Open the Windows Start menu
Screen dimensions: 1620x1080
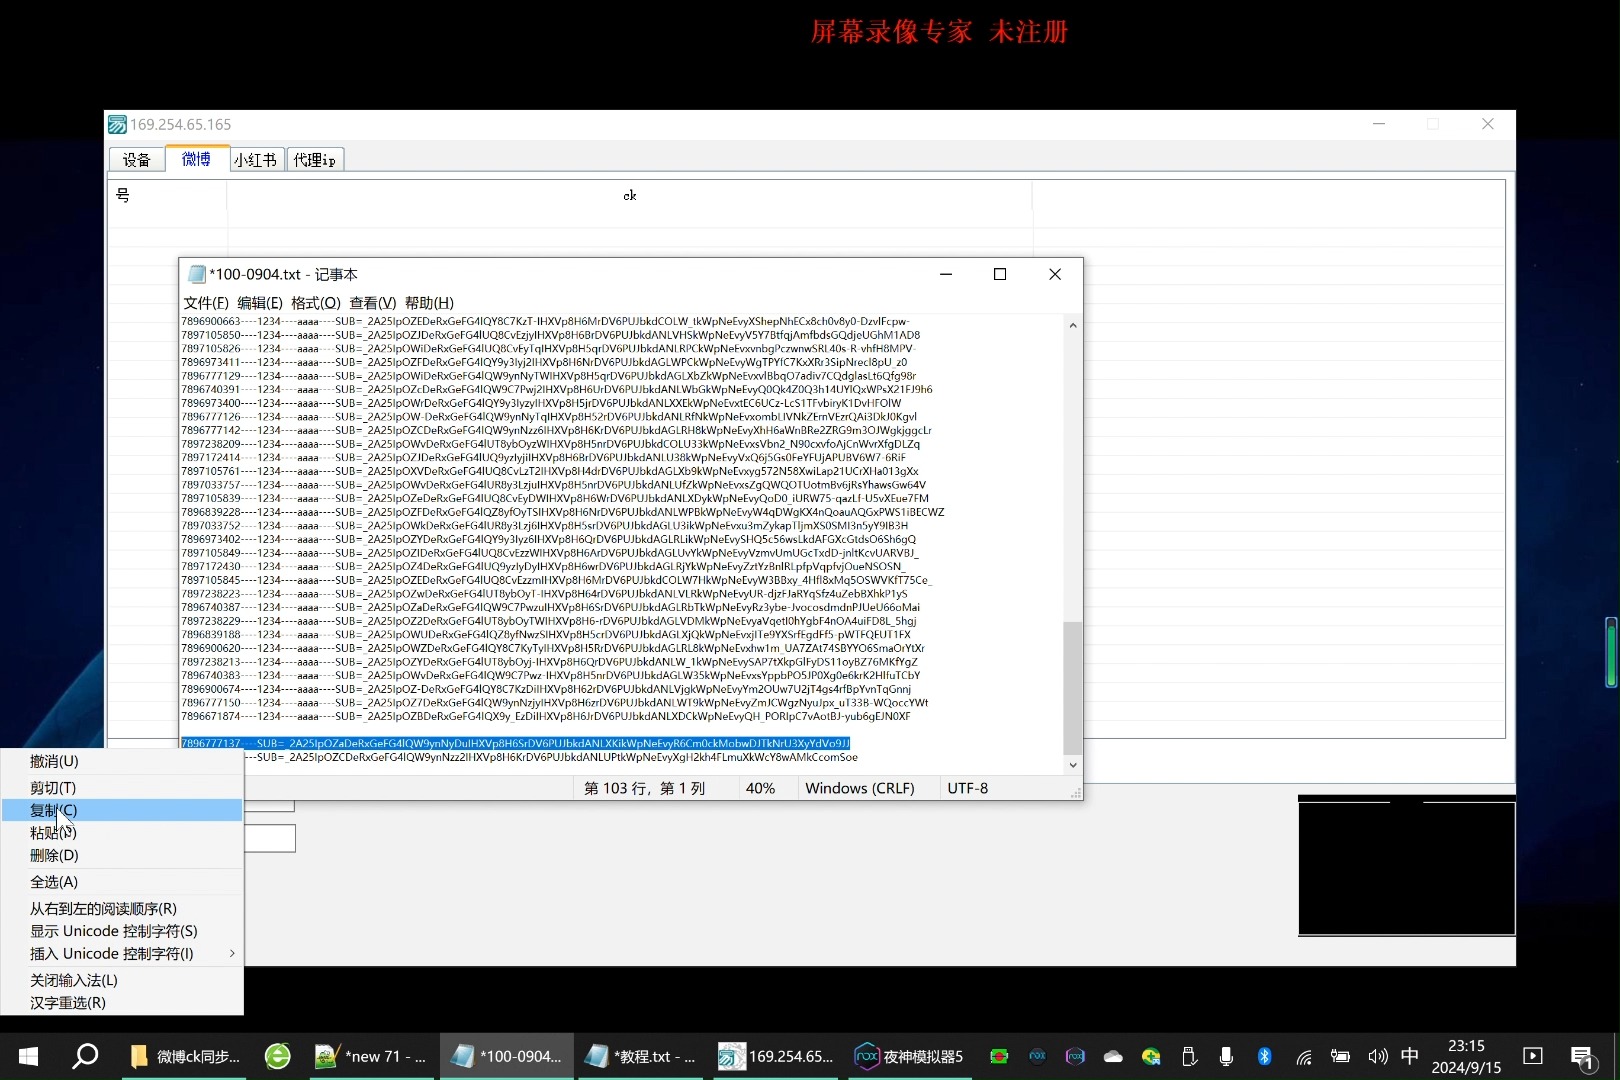point(28,1056)
